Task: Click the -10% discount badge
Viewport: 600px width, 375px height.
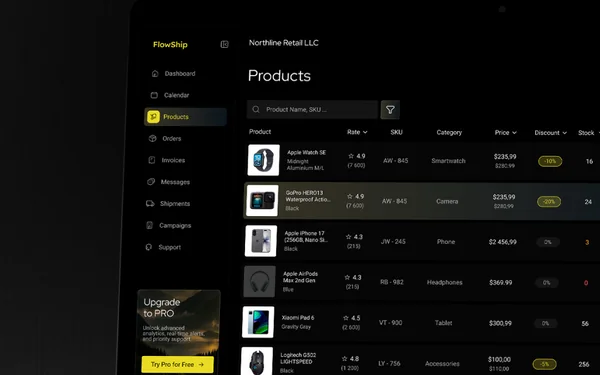Action: [550, 161]
